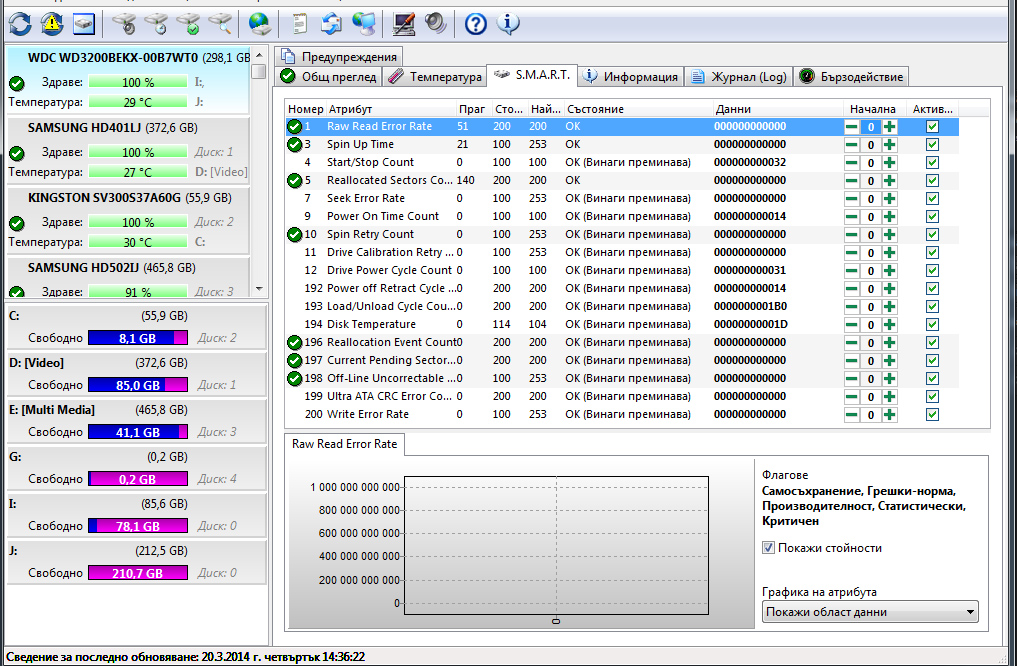Select the SAMSUNG HD401LJ disk in the list
Image resolution: width=1017 pixels, height=666 pixels.
tap(128, 149)
